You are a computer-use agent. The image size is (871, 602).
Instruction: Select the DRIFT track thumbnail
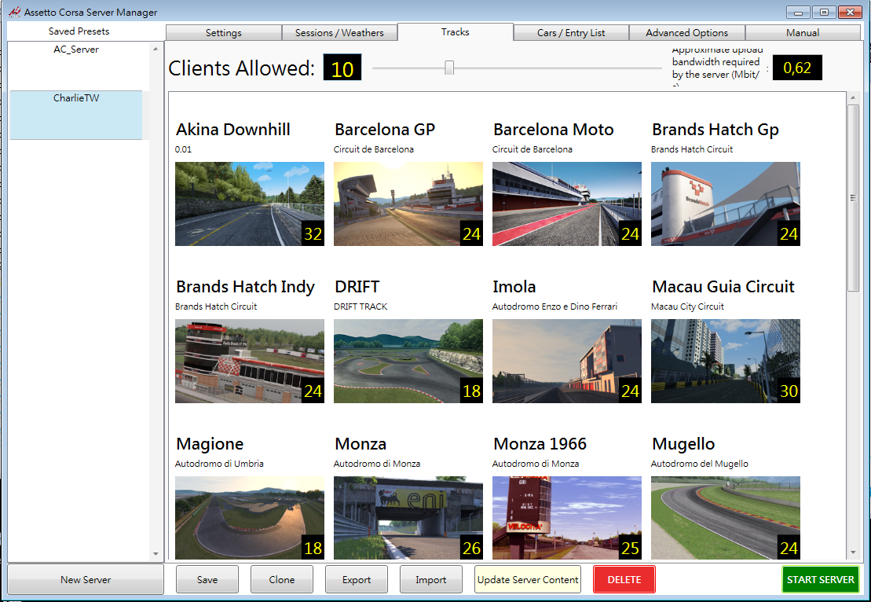click(x=408, y=361)
